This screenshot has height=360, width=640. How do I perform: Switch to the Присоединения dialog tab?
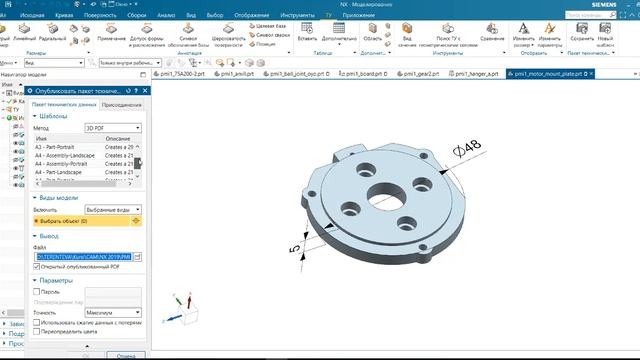122,105
